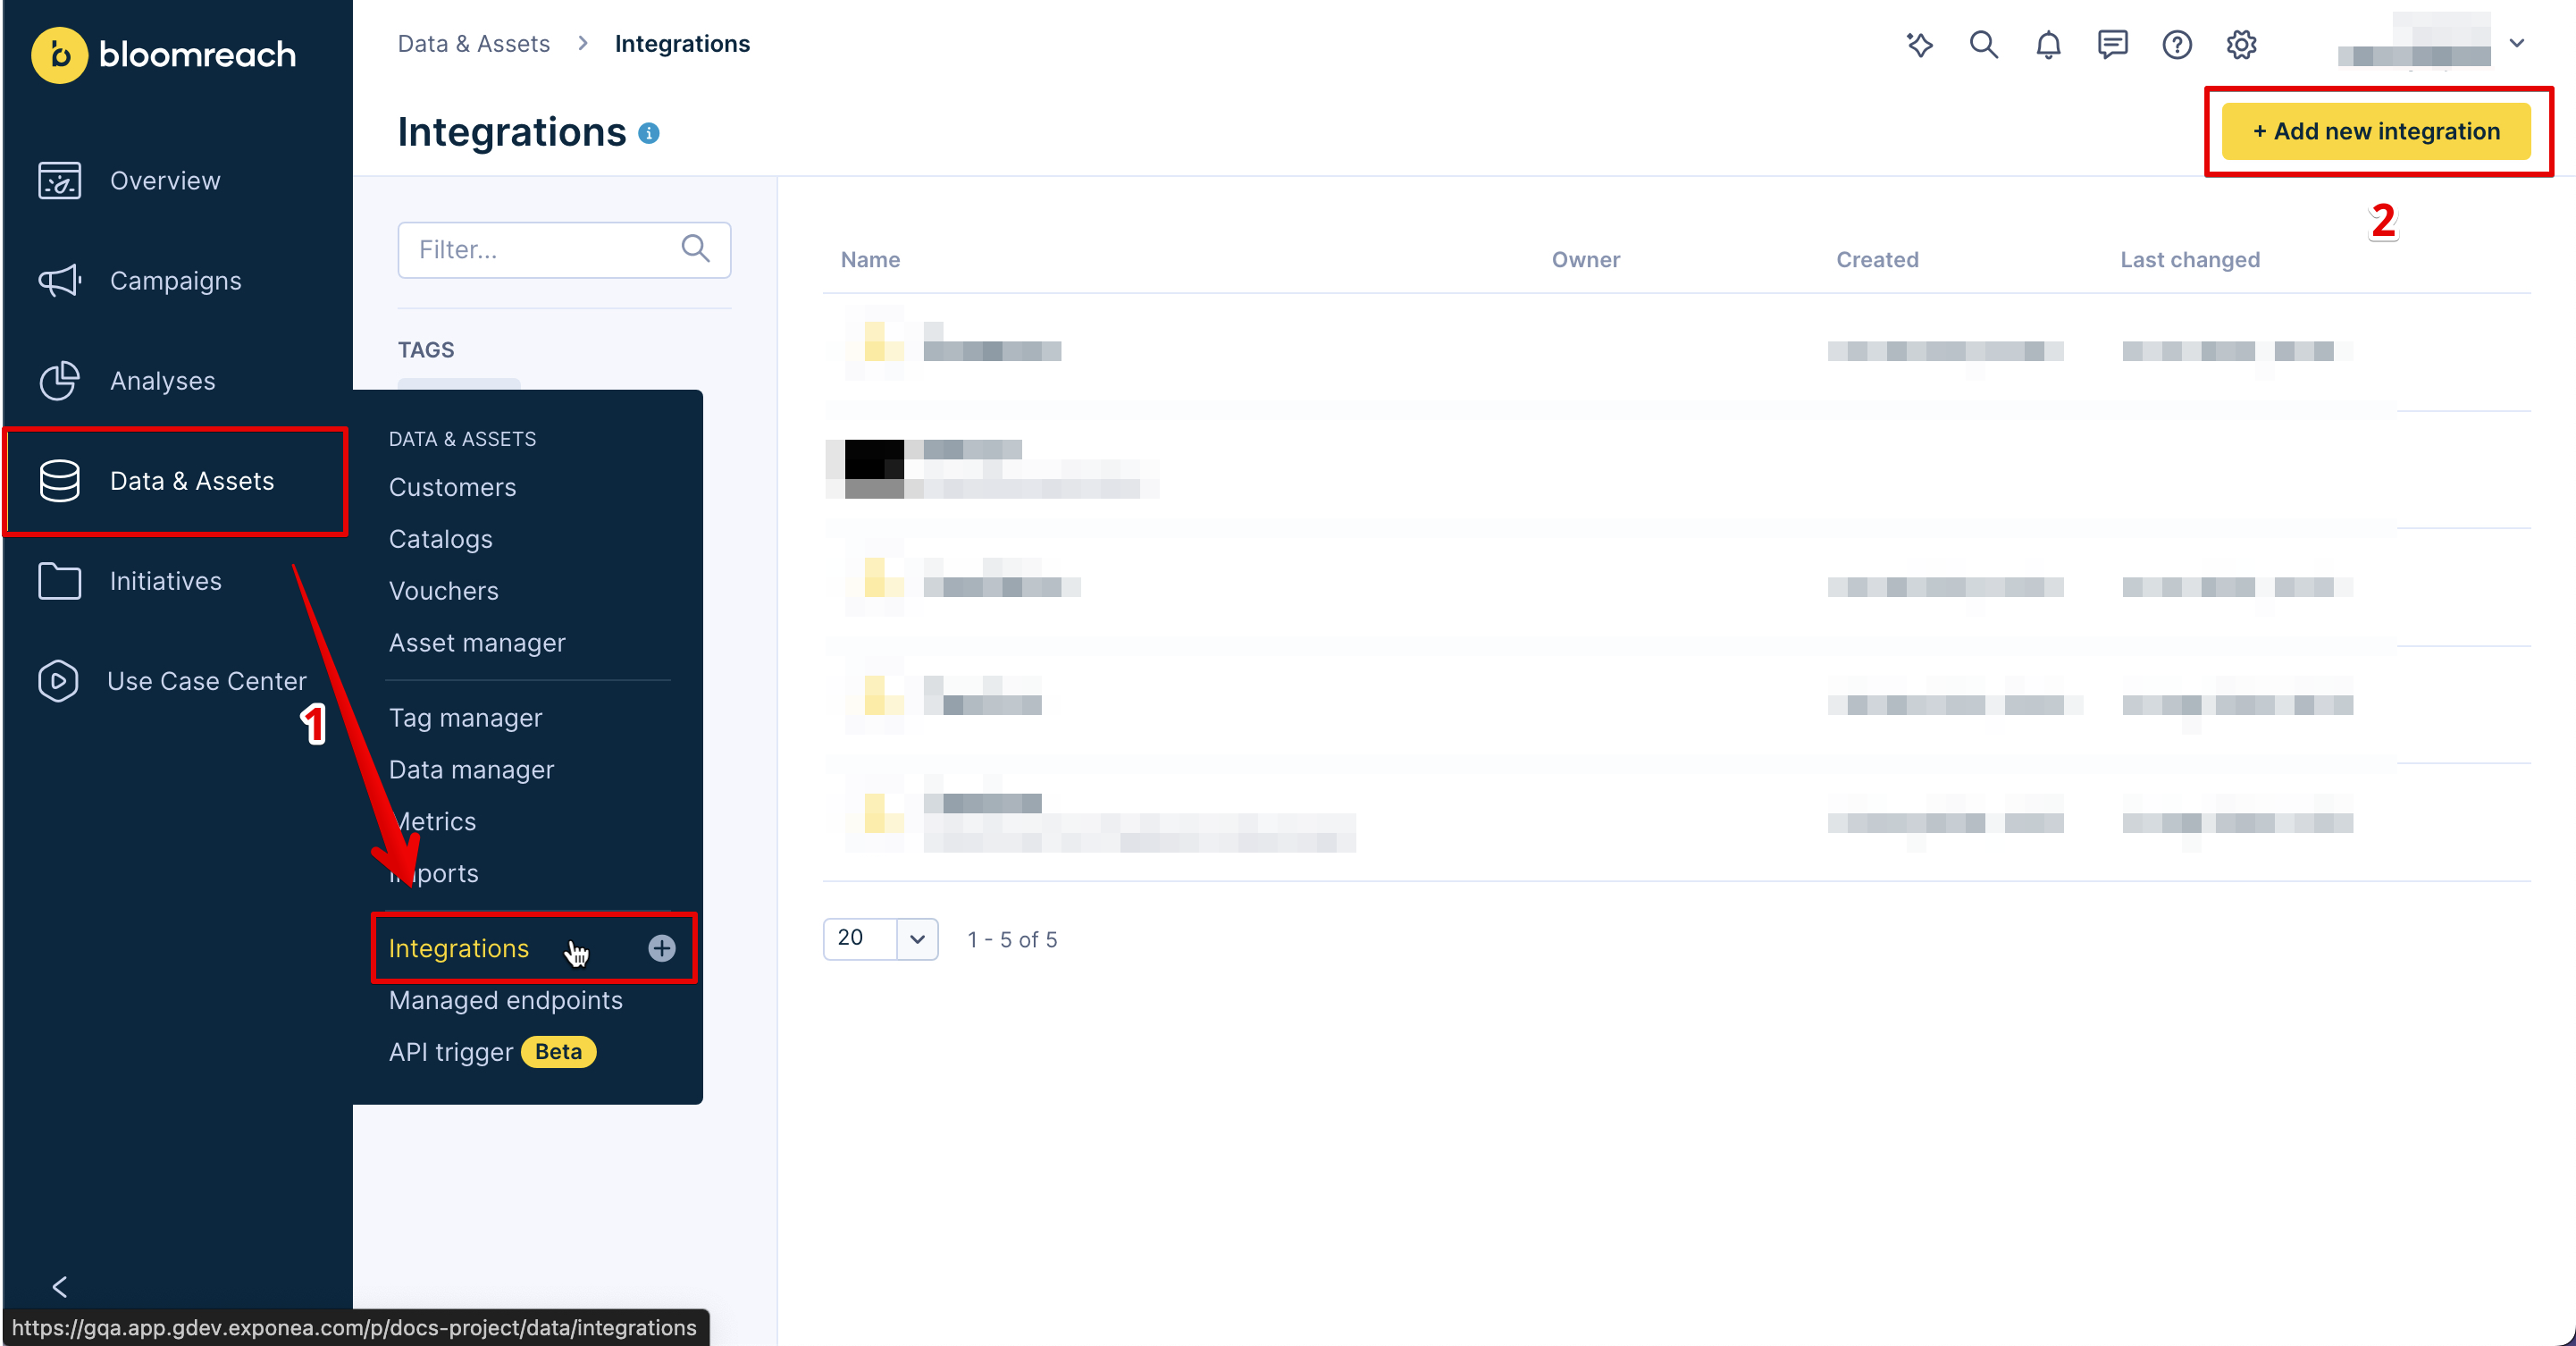Image resolution: width=2576 pixels, height=1346 pixels.
Task: Click Add new integration button
Action: 2376,131
